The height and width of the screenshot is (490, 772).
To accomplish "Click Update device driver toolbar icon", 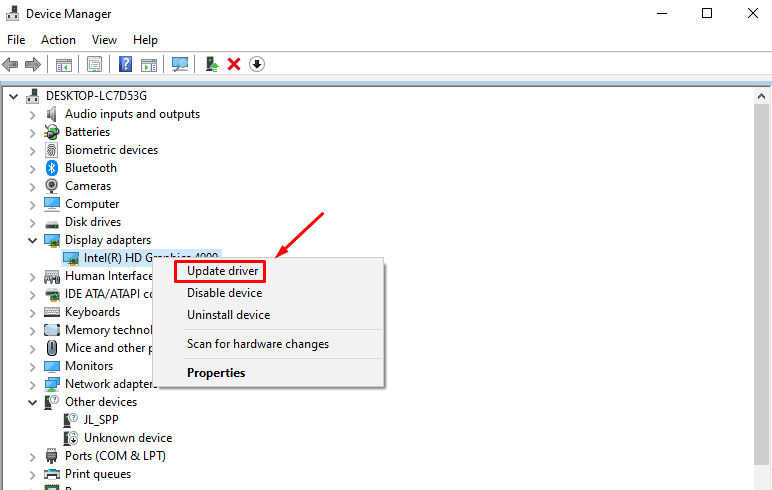I will (x=212, y=64).
